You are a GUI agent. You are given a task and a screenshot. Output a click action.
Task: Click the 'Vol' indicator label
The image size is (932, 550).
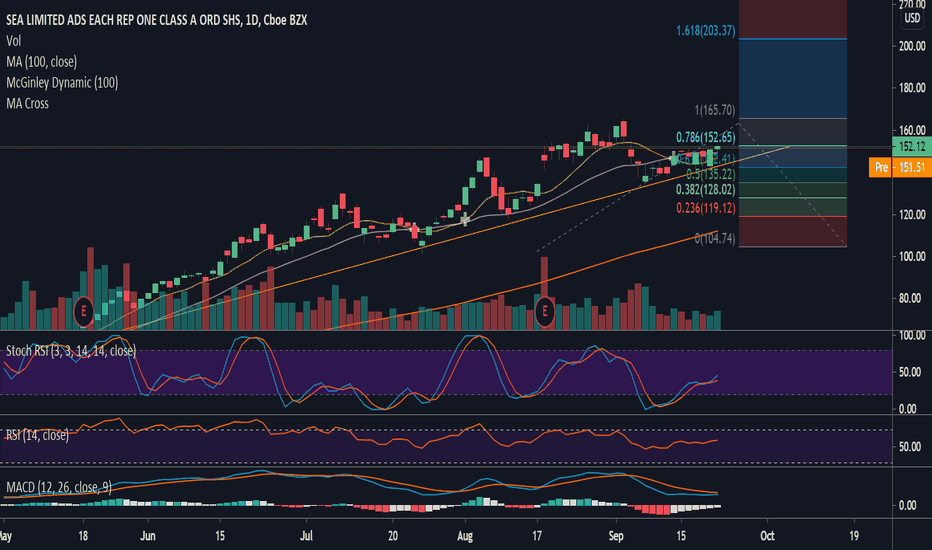(x=14, y=41)
